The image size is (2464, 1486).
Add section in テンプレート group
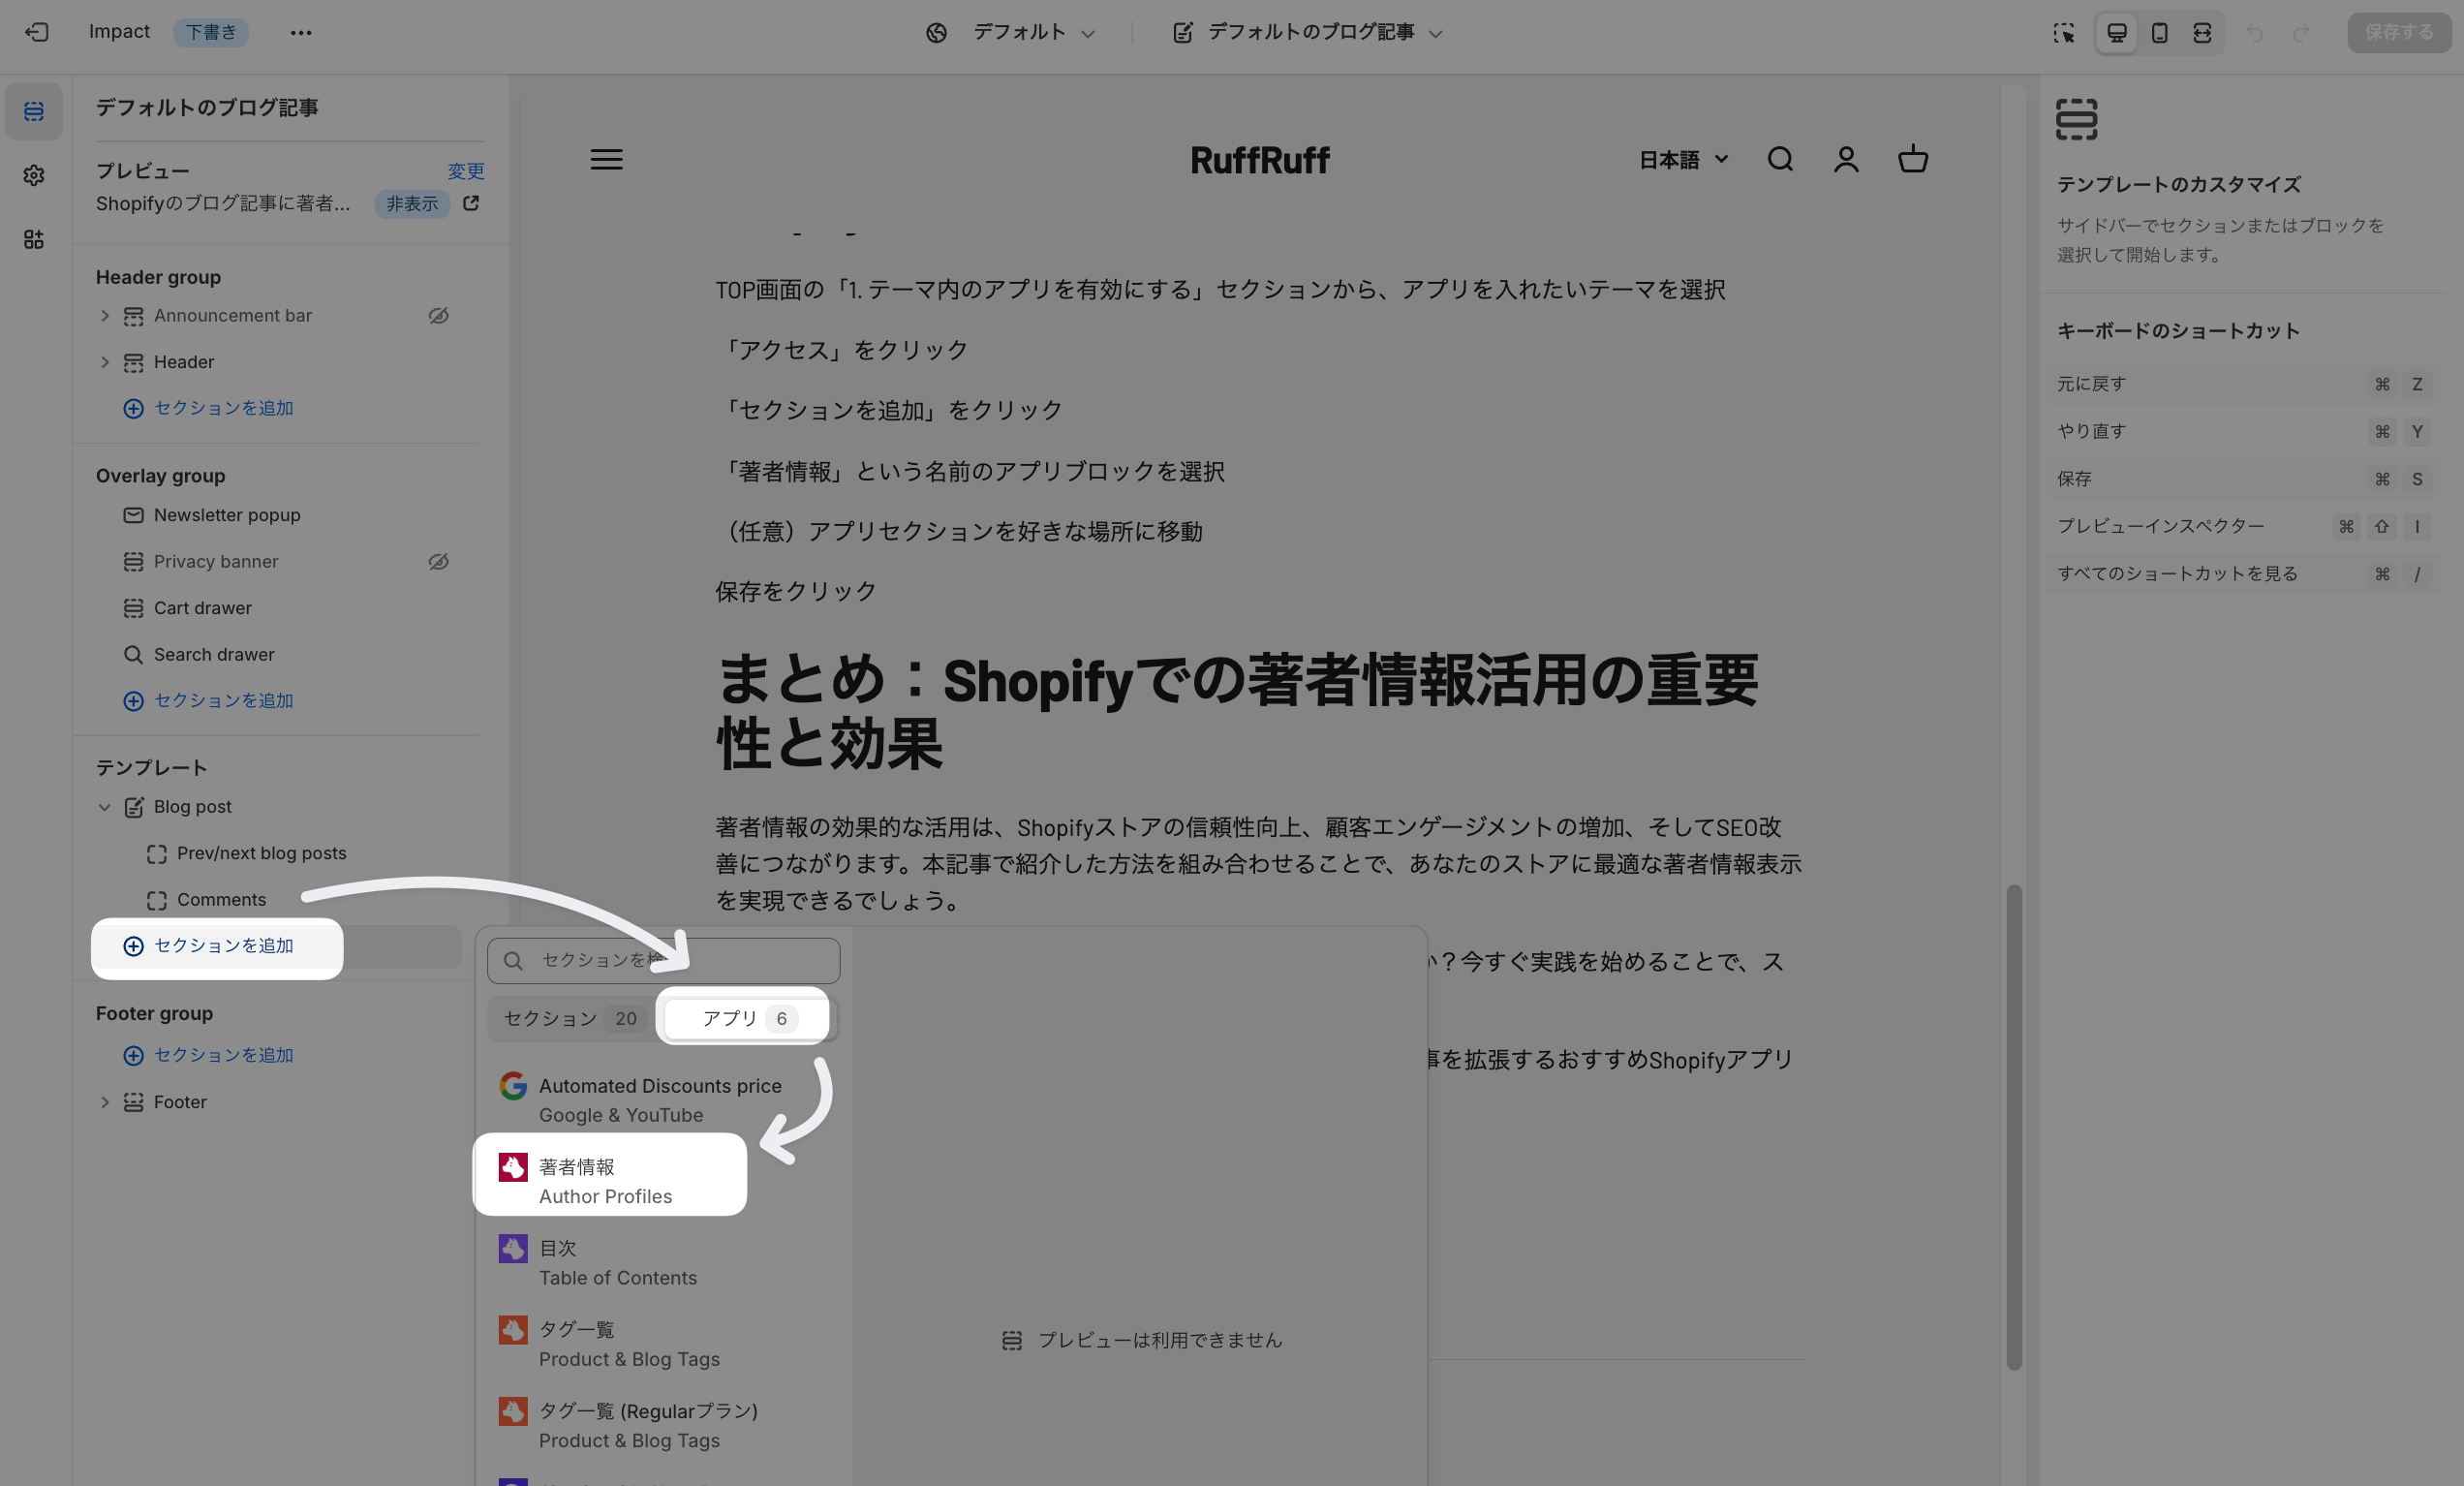click(x=208, y=946)
